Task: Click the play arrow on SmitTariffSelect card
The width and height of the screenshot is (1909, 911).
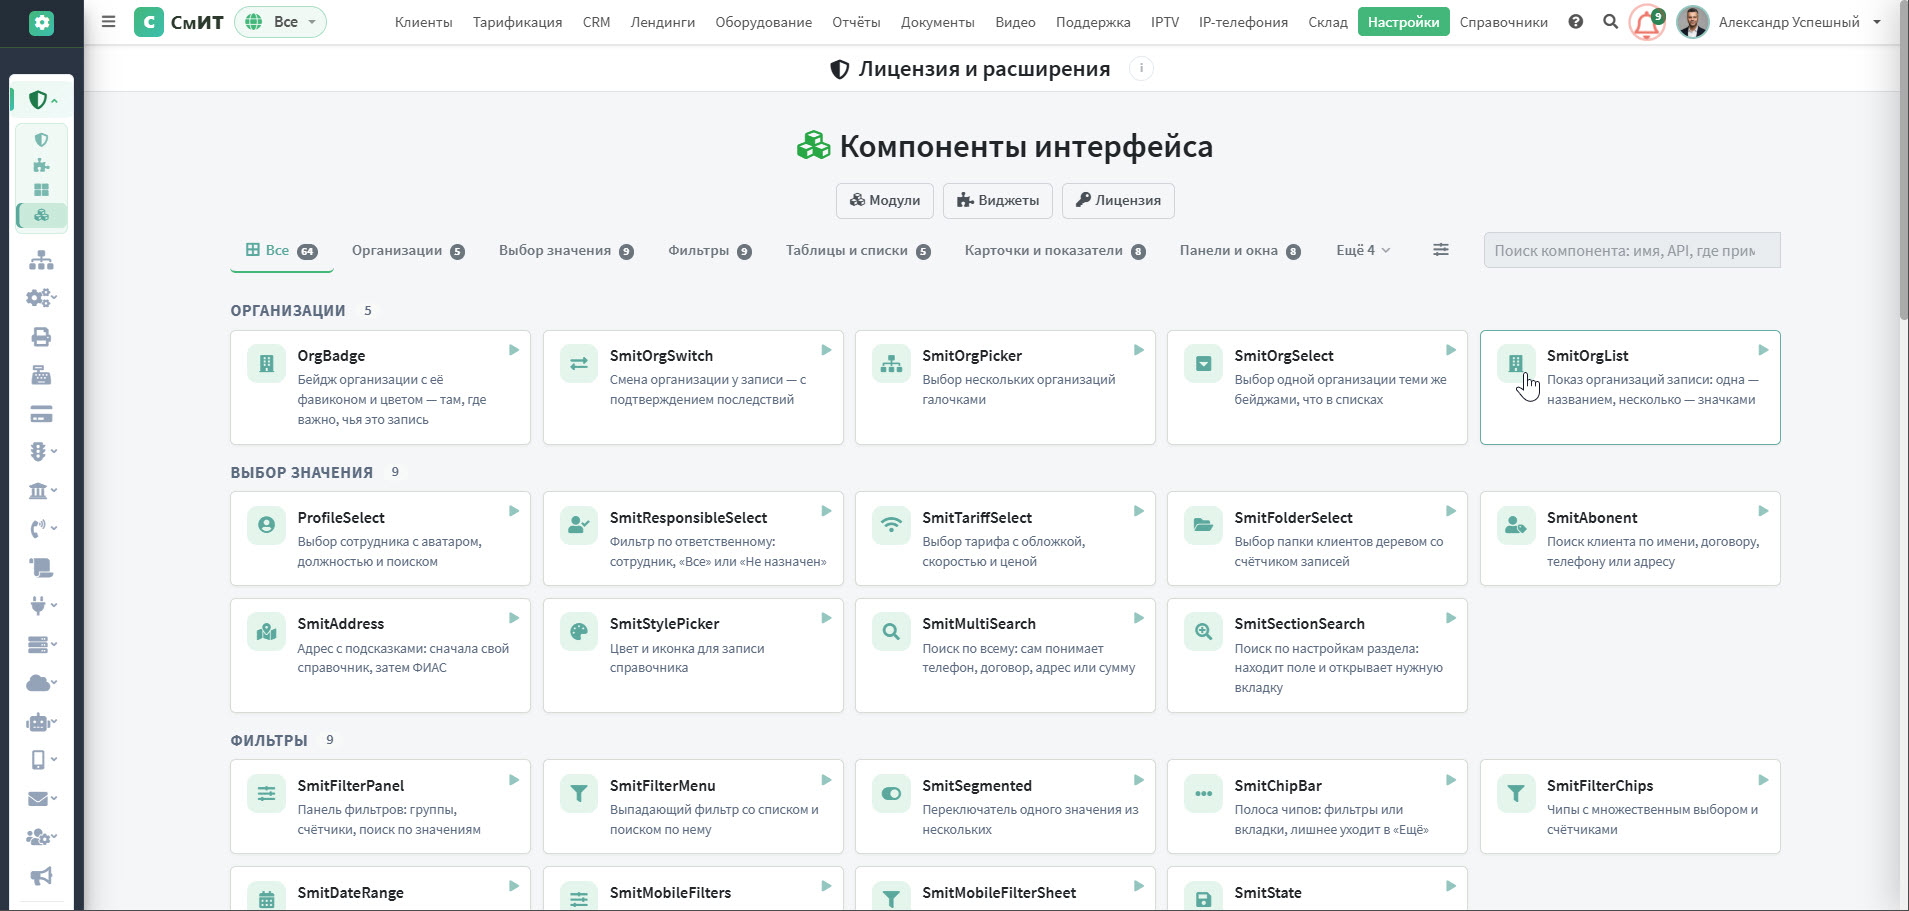Action: point(1138,511)
